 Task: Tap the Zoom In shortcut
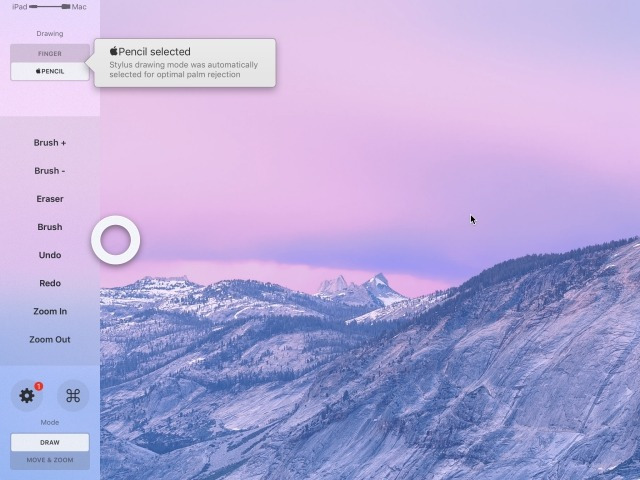coord(50,311)
